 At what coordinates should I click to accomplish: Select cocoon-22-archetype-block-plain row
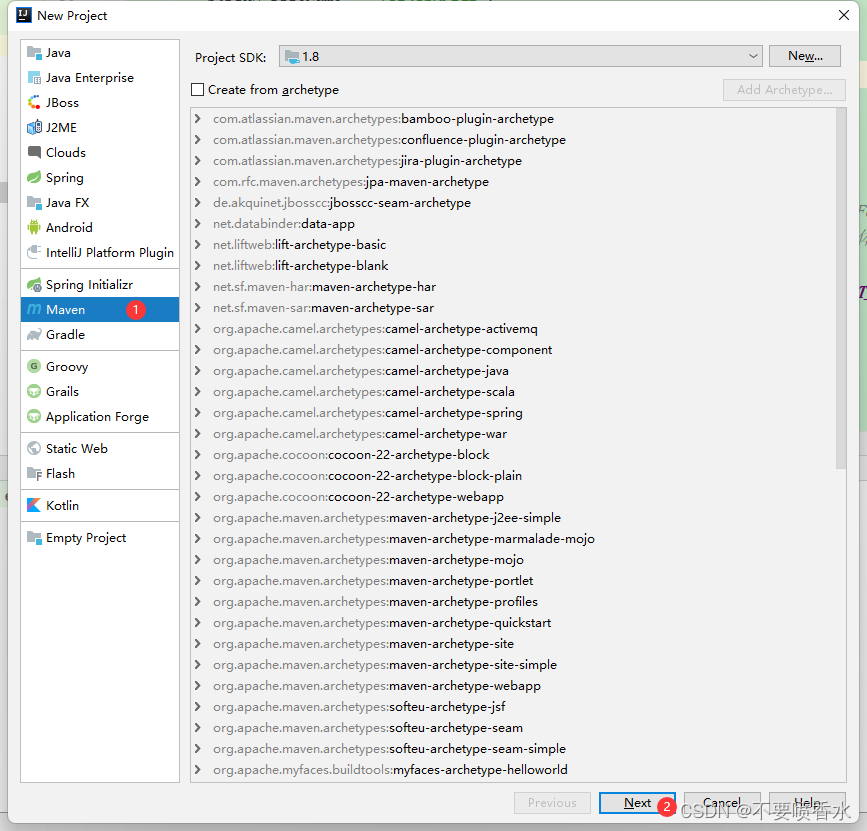click(x=513, y=476)
